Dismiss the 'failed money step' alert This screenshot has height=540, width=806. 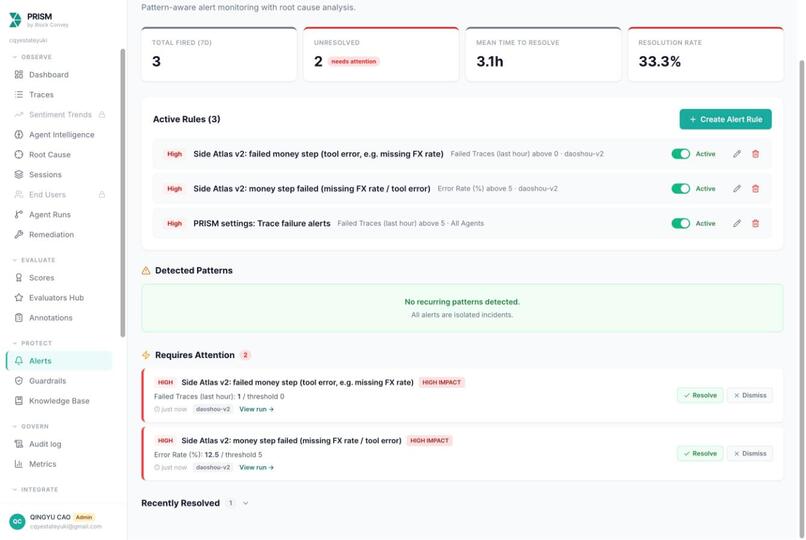(749, 396)
